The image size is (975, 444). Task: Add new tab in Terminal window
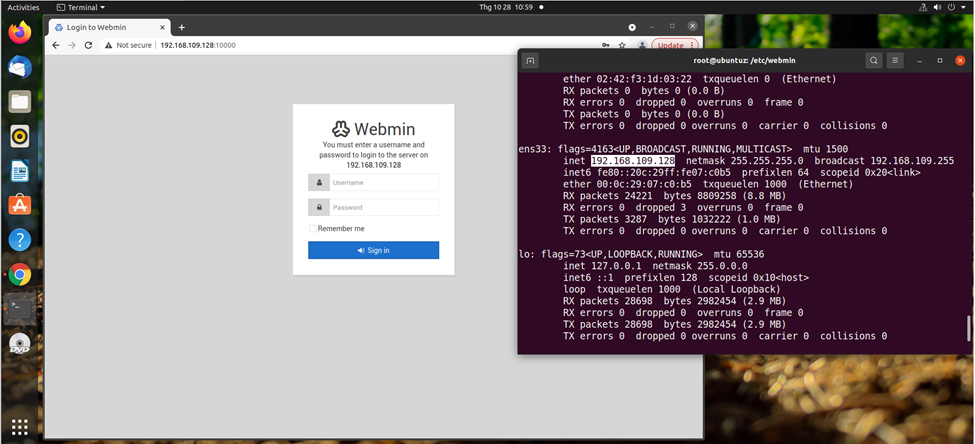[x=530, y=60]
